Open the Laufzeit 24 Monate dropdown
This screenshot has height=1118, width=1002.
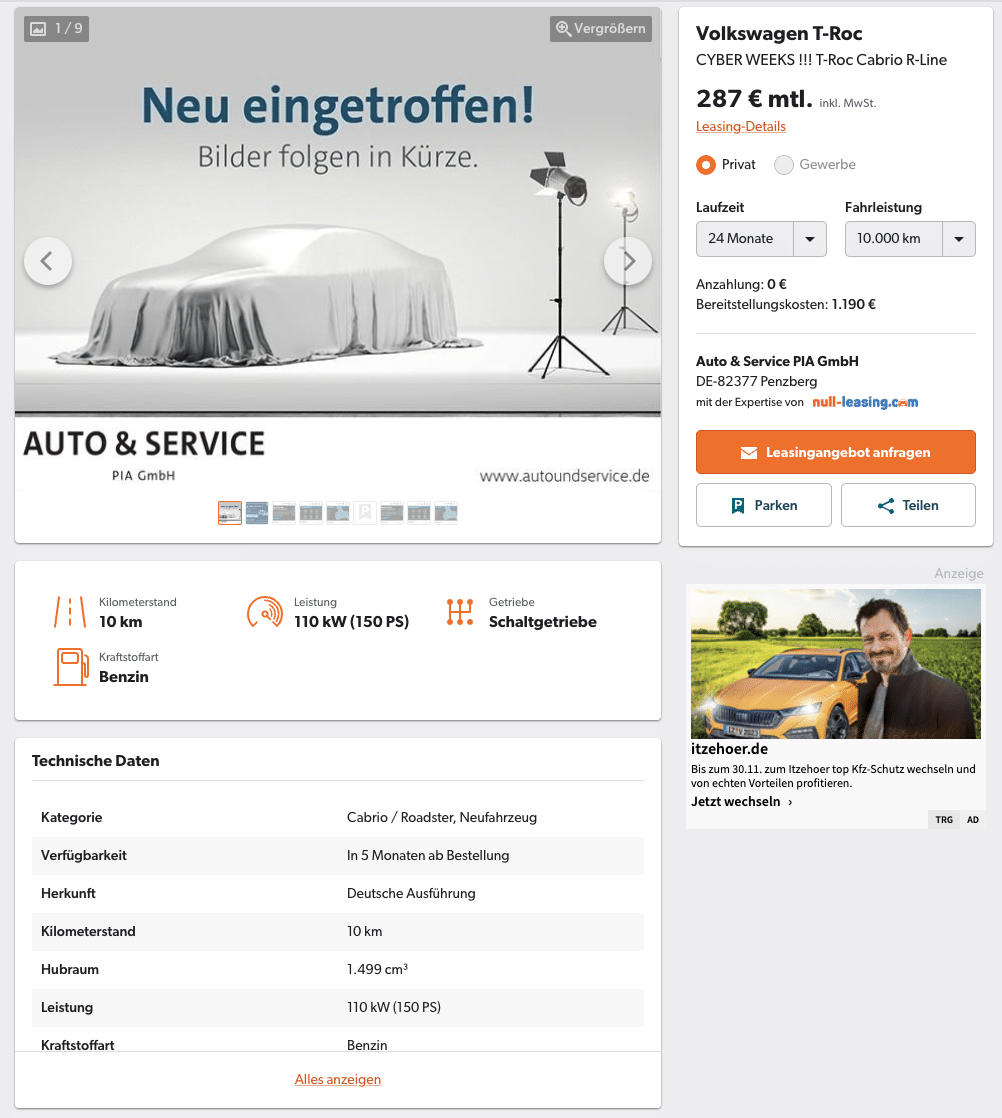pos(761,239)
